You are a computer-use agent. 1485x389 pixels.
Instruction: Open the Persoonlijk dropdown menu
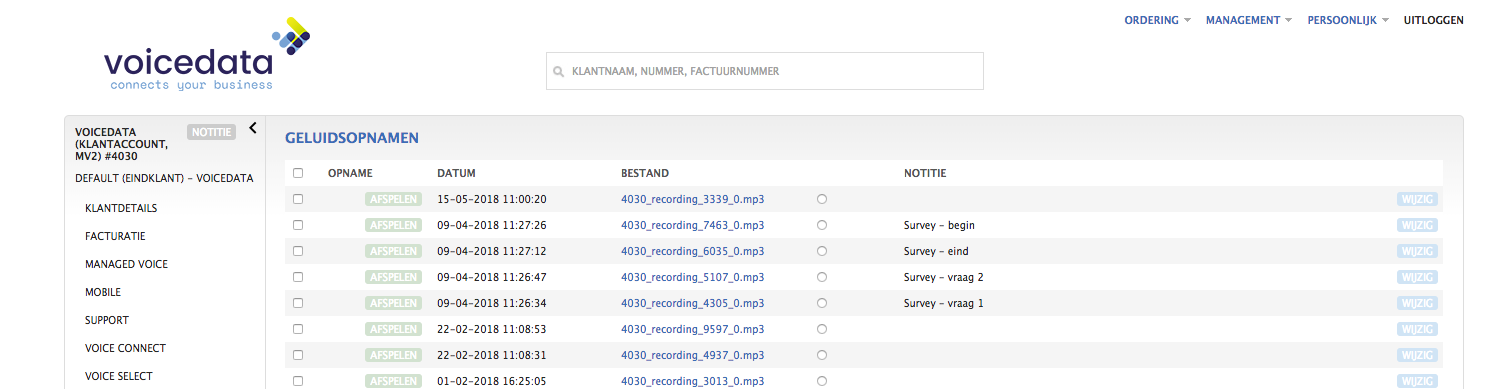tap(1348, 20)
